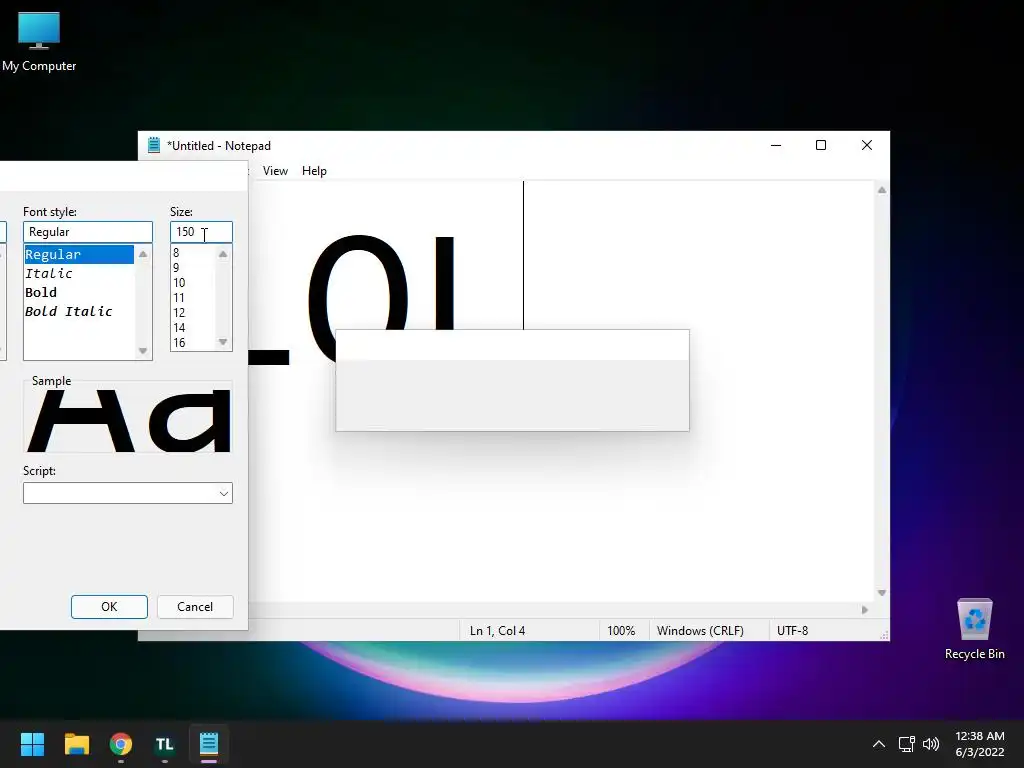Open the clock and date panel

(x=980, y=744)
